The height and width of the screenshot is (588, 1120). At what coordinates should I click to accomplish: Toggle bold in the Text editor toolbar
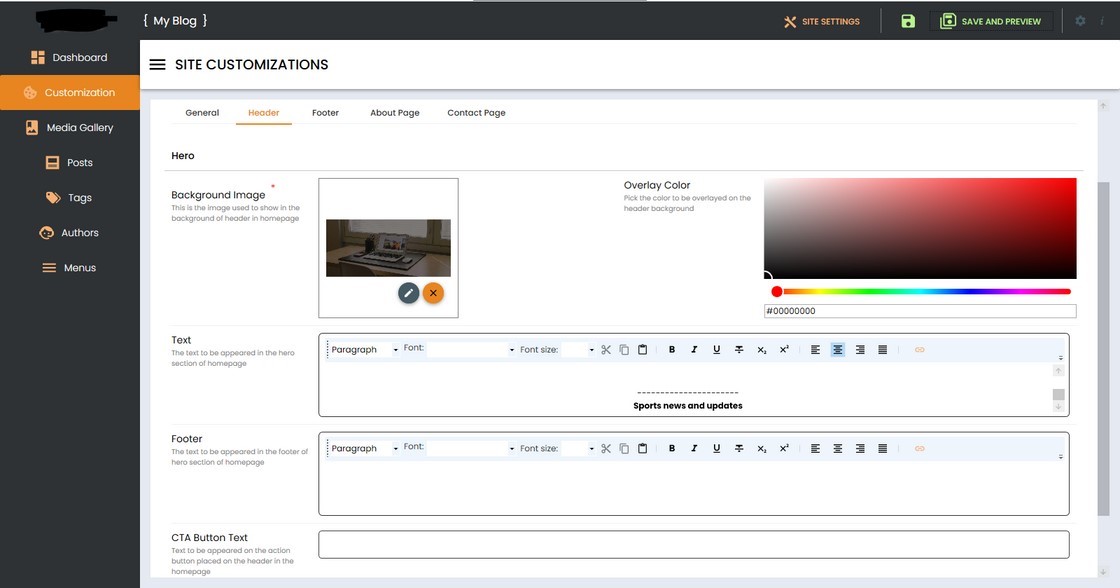[x=672, y=350]
